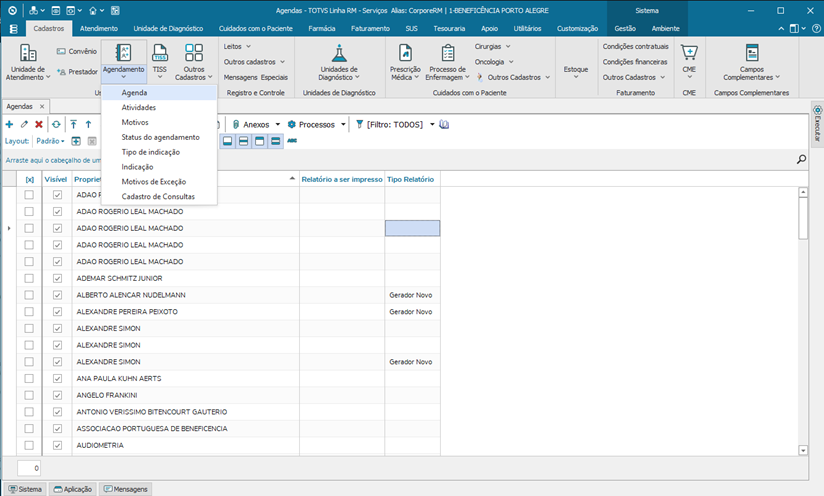Check selection box for ADEMAR SCHMITZ JUNIOR
The width and height of the screenshot is (824, 496).
(29, 278)
